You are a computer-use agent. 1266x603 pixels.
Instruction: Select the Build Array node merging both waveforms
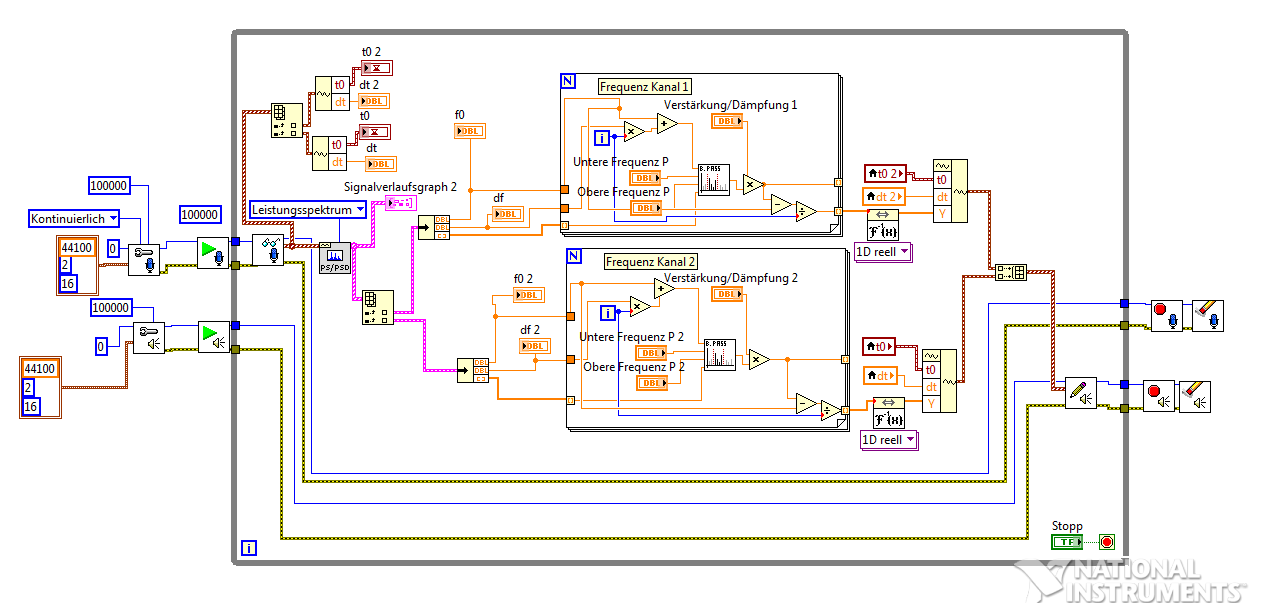(1011, 272)
